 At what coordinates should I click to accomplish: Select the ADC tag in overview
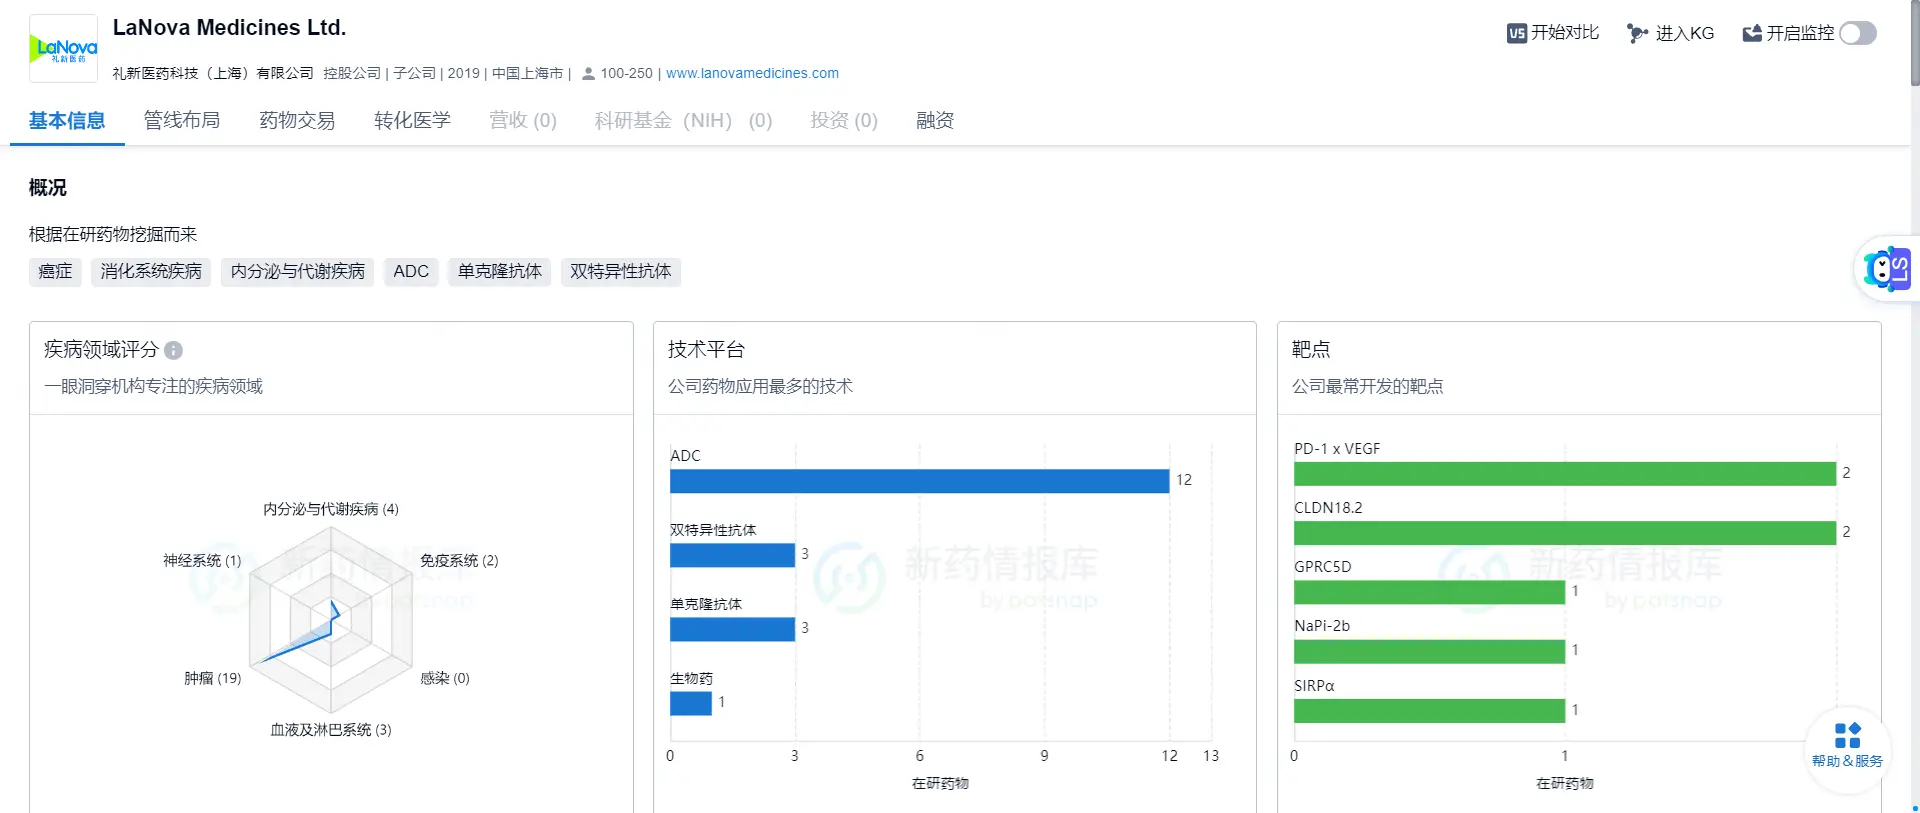click(x=410, y=271)
